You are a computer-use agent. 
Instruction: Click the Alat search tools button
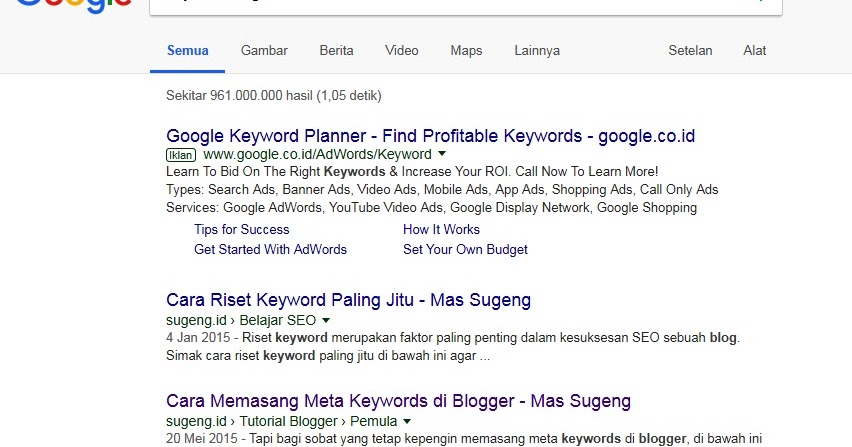(755, 51)
